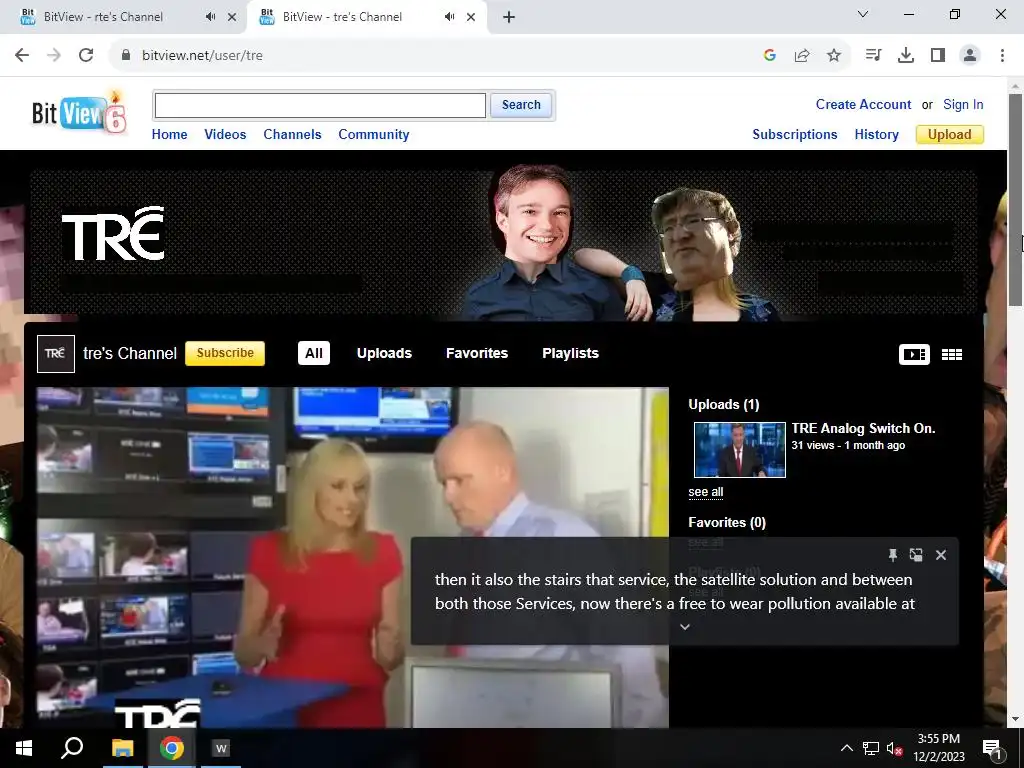Open the Chrome three-dot menu
The image size is (1024, 768).
point(1002,56)
